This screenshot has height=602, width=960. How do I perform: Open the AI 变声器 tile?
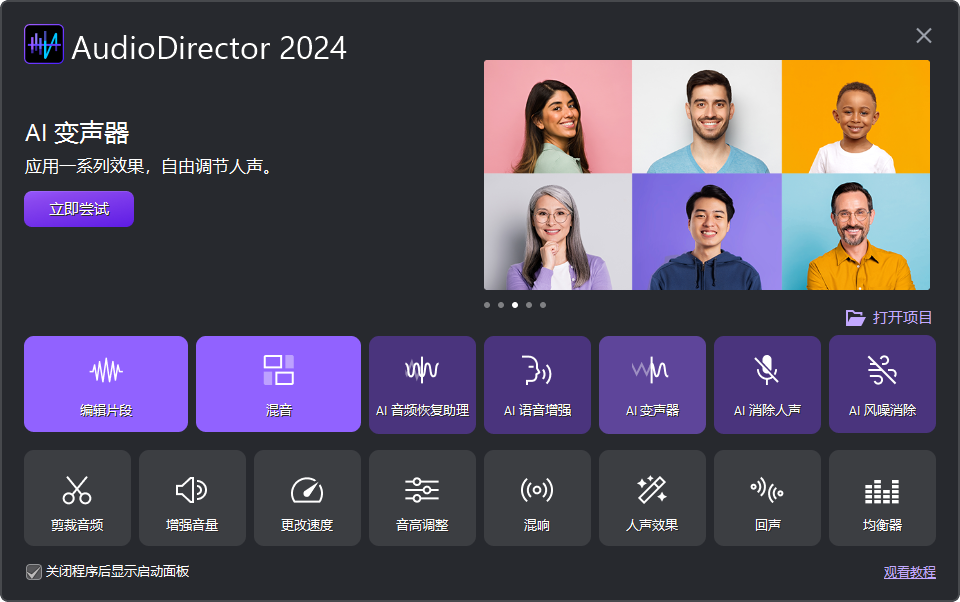tap(653, 385)
